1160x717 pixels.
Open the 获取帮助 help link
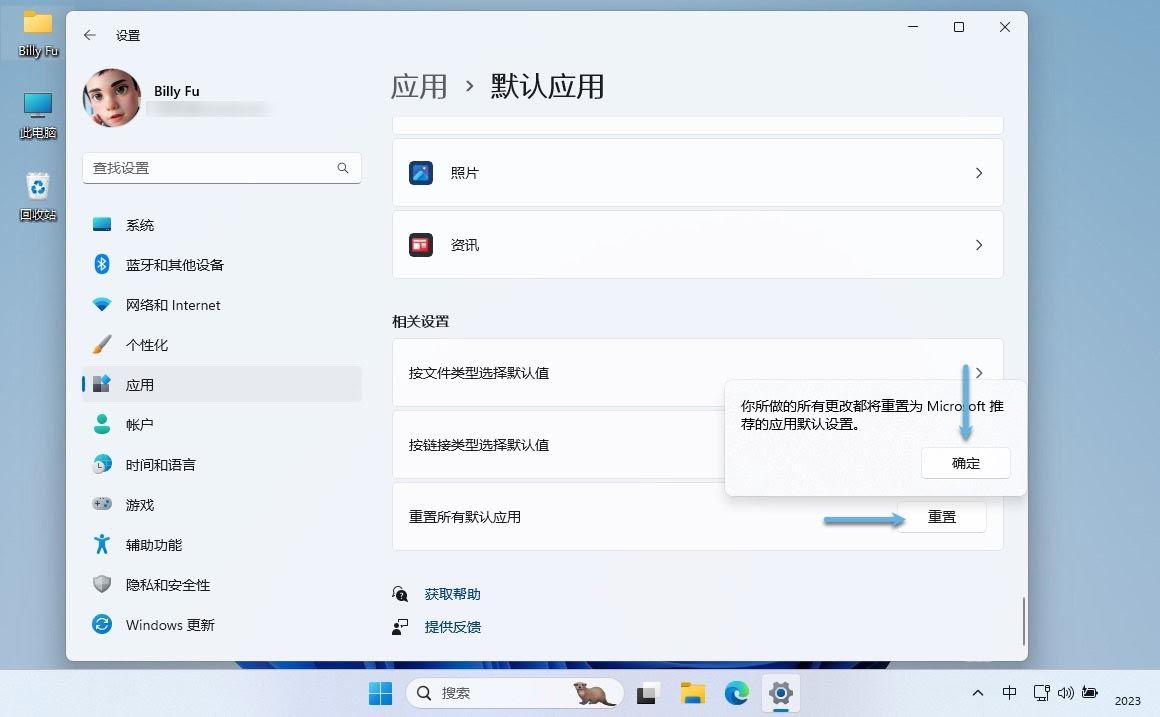pyautogui.click(x=452, y=594)
